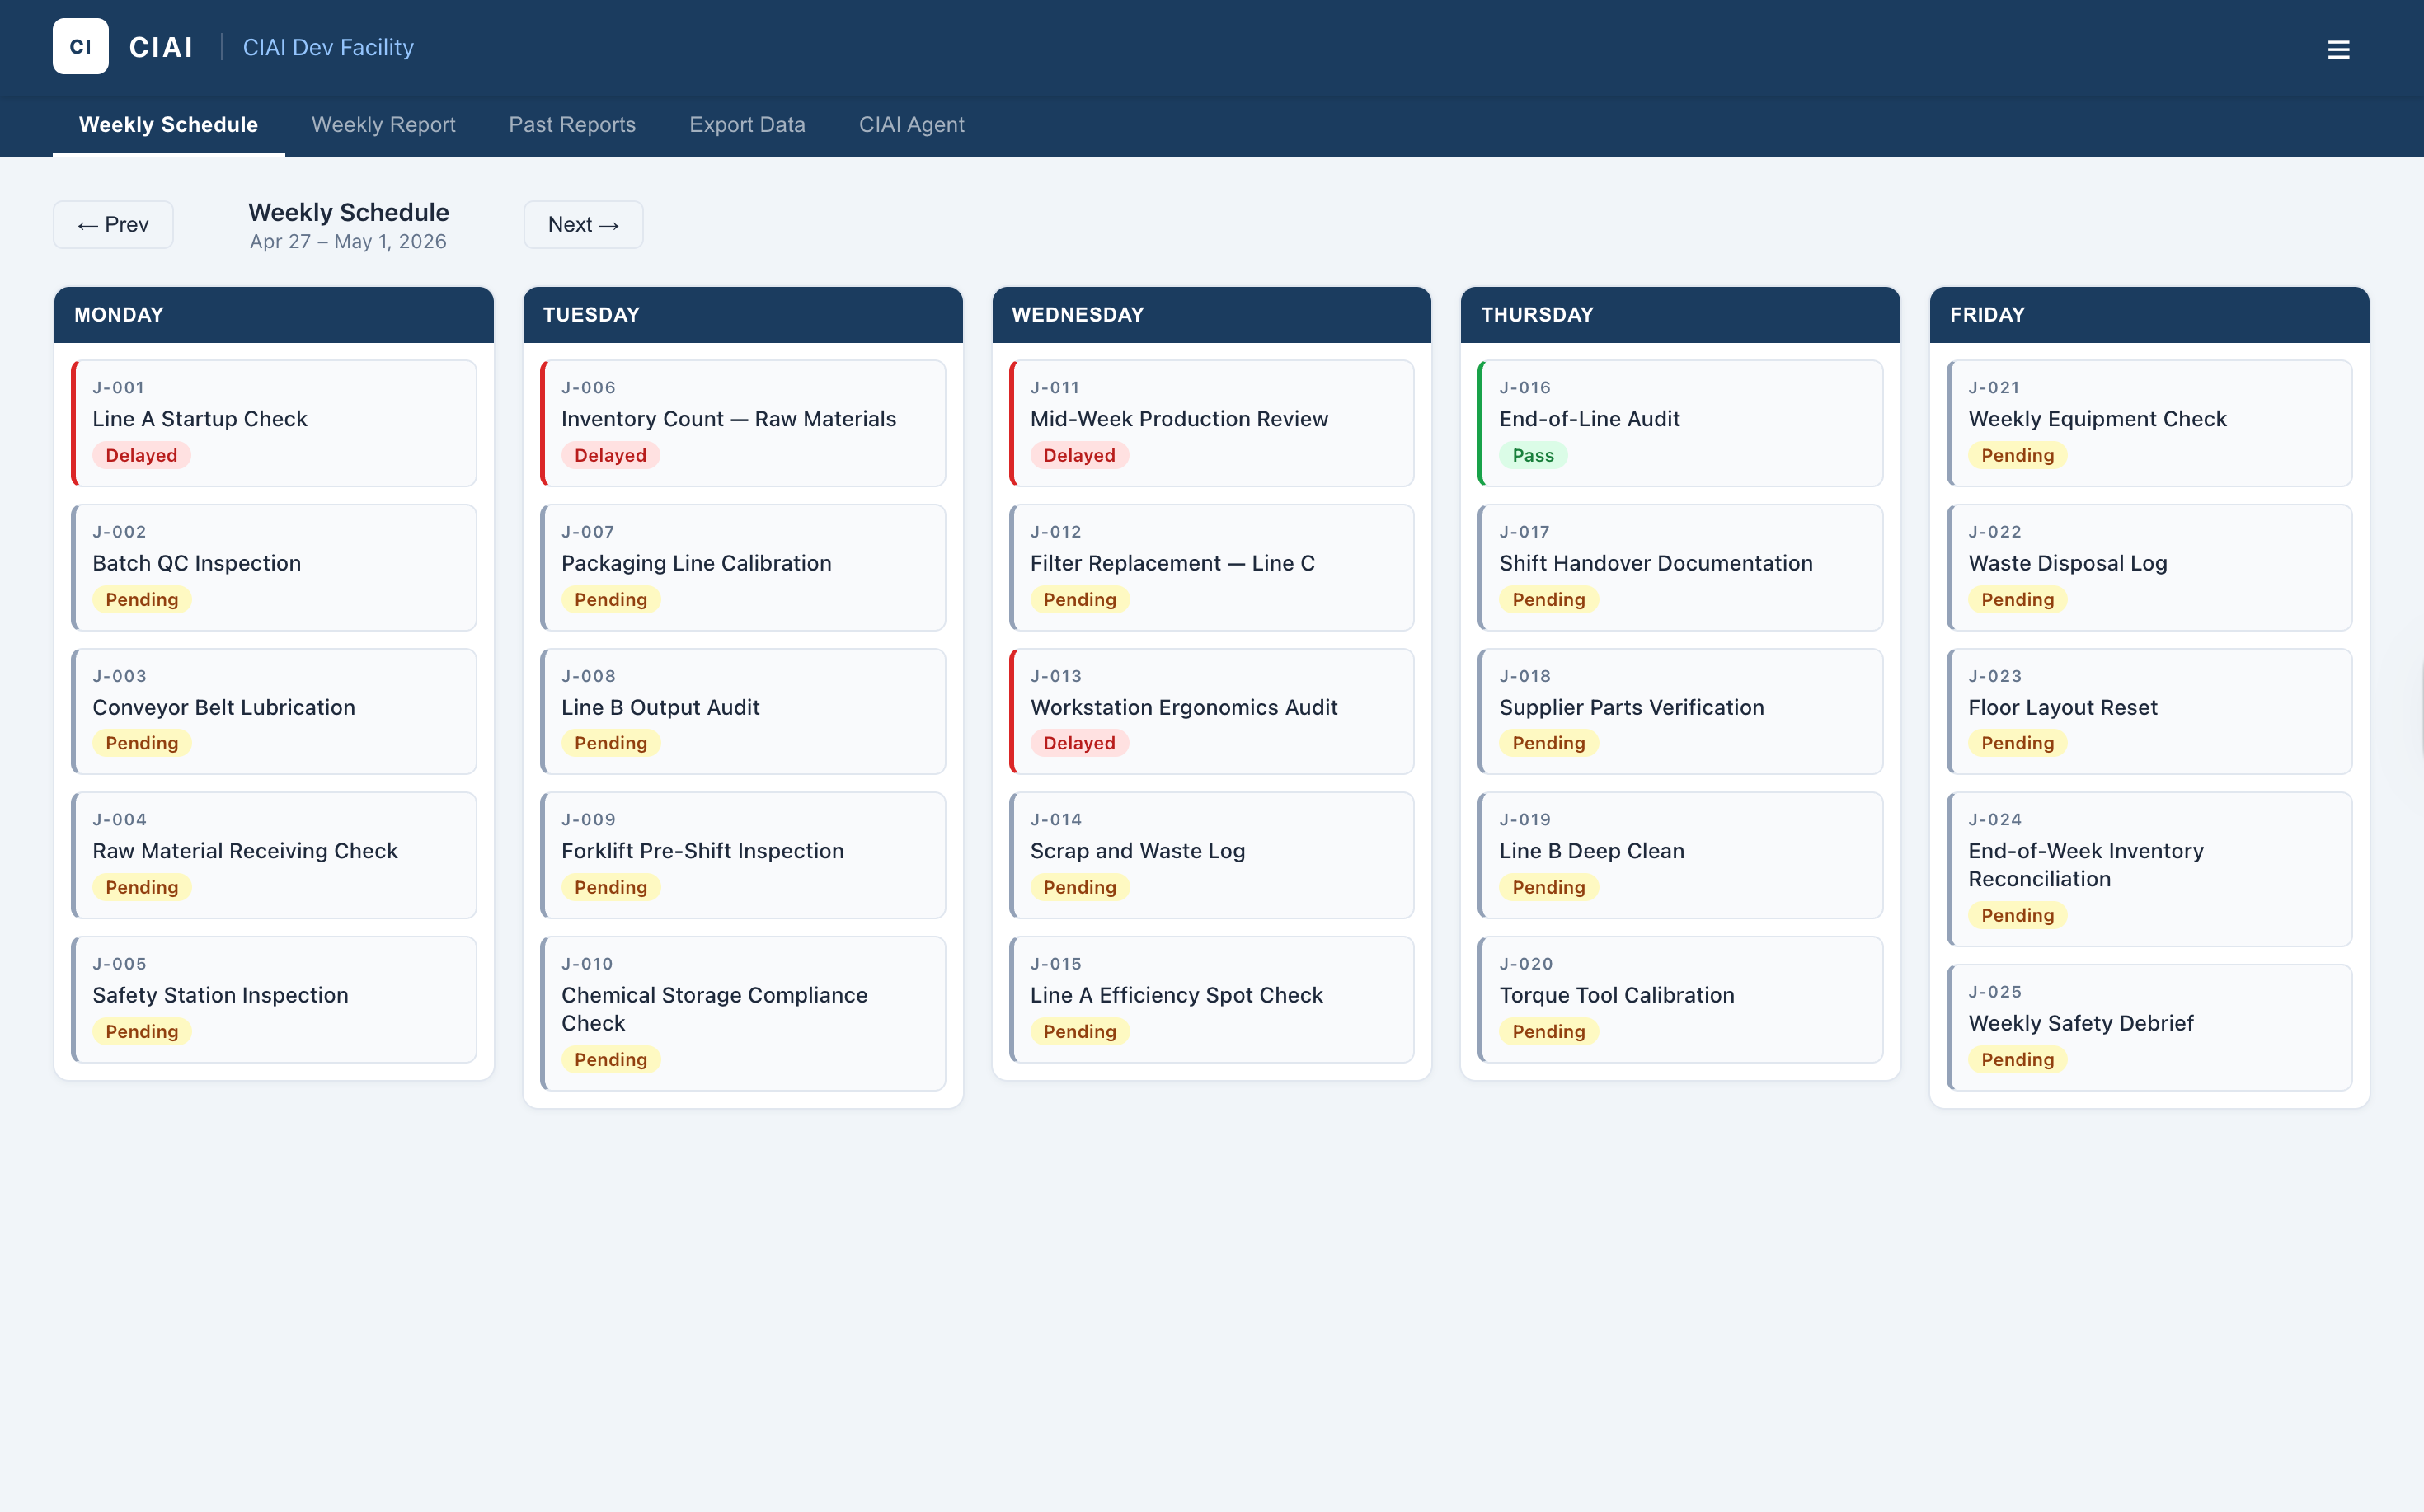The height and width of the screenshot is (1512, 2424).
Task: Click the WEDNESDAY column header
Action: pyautogui.click(x=1212, y=315)
